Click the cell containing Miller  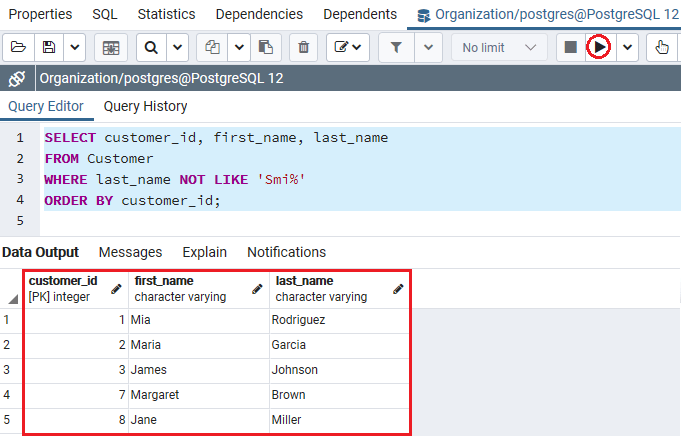coord(340,420)
